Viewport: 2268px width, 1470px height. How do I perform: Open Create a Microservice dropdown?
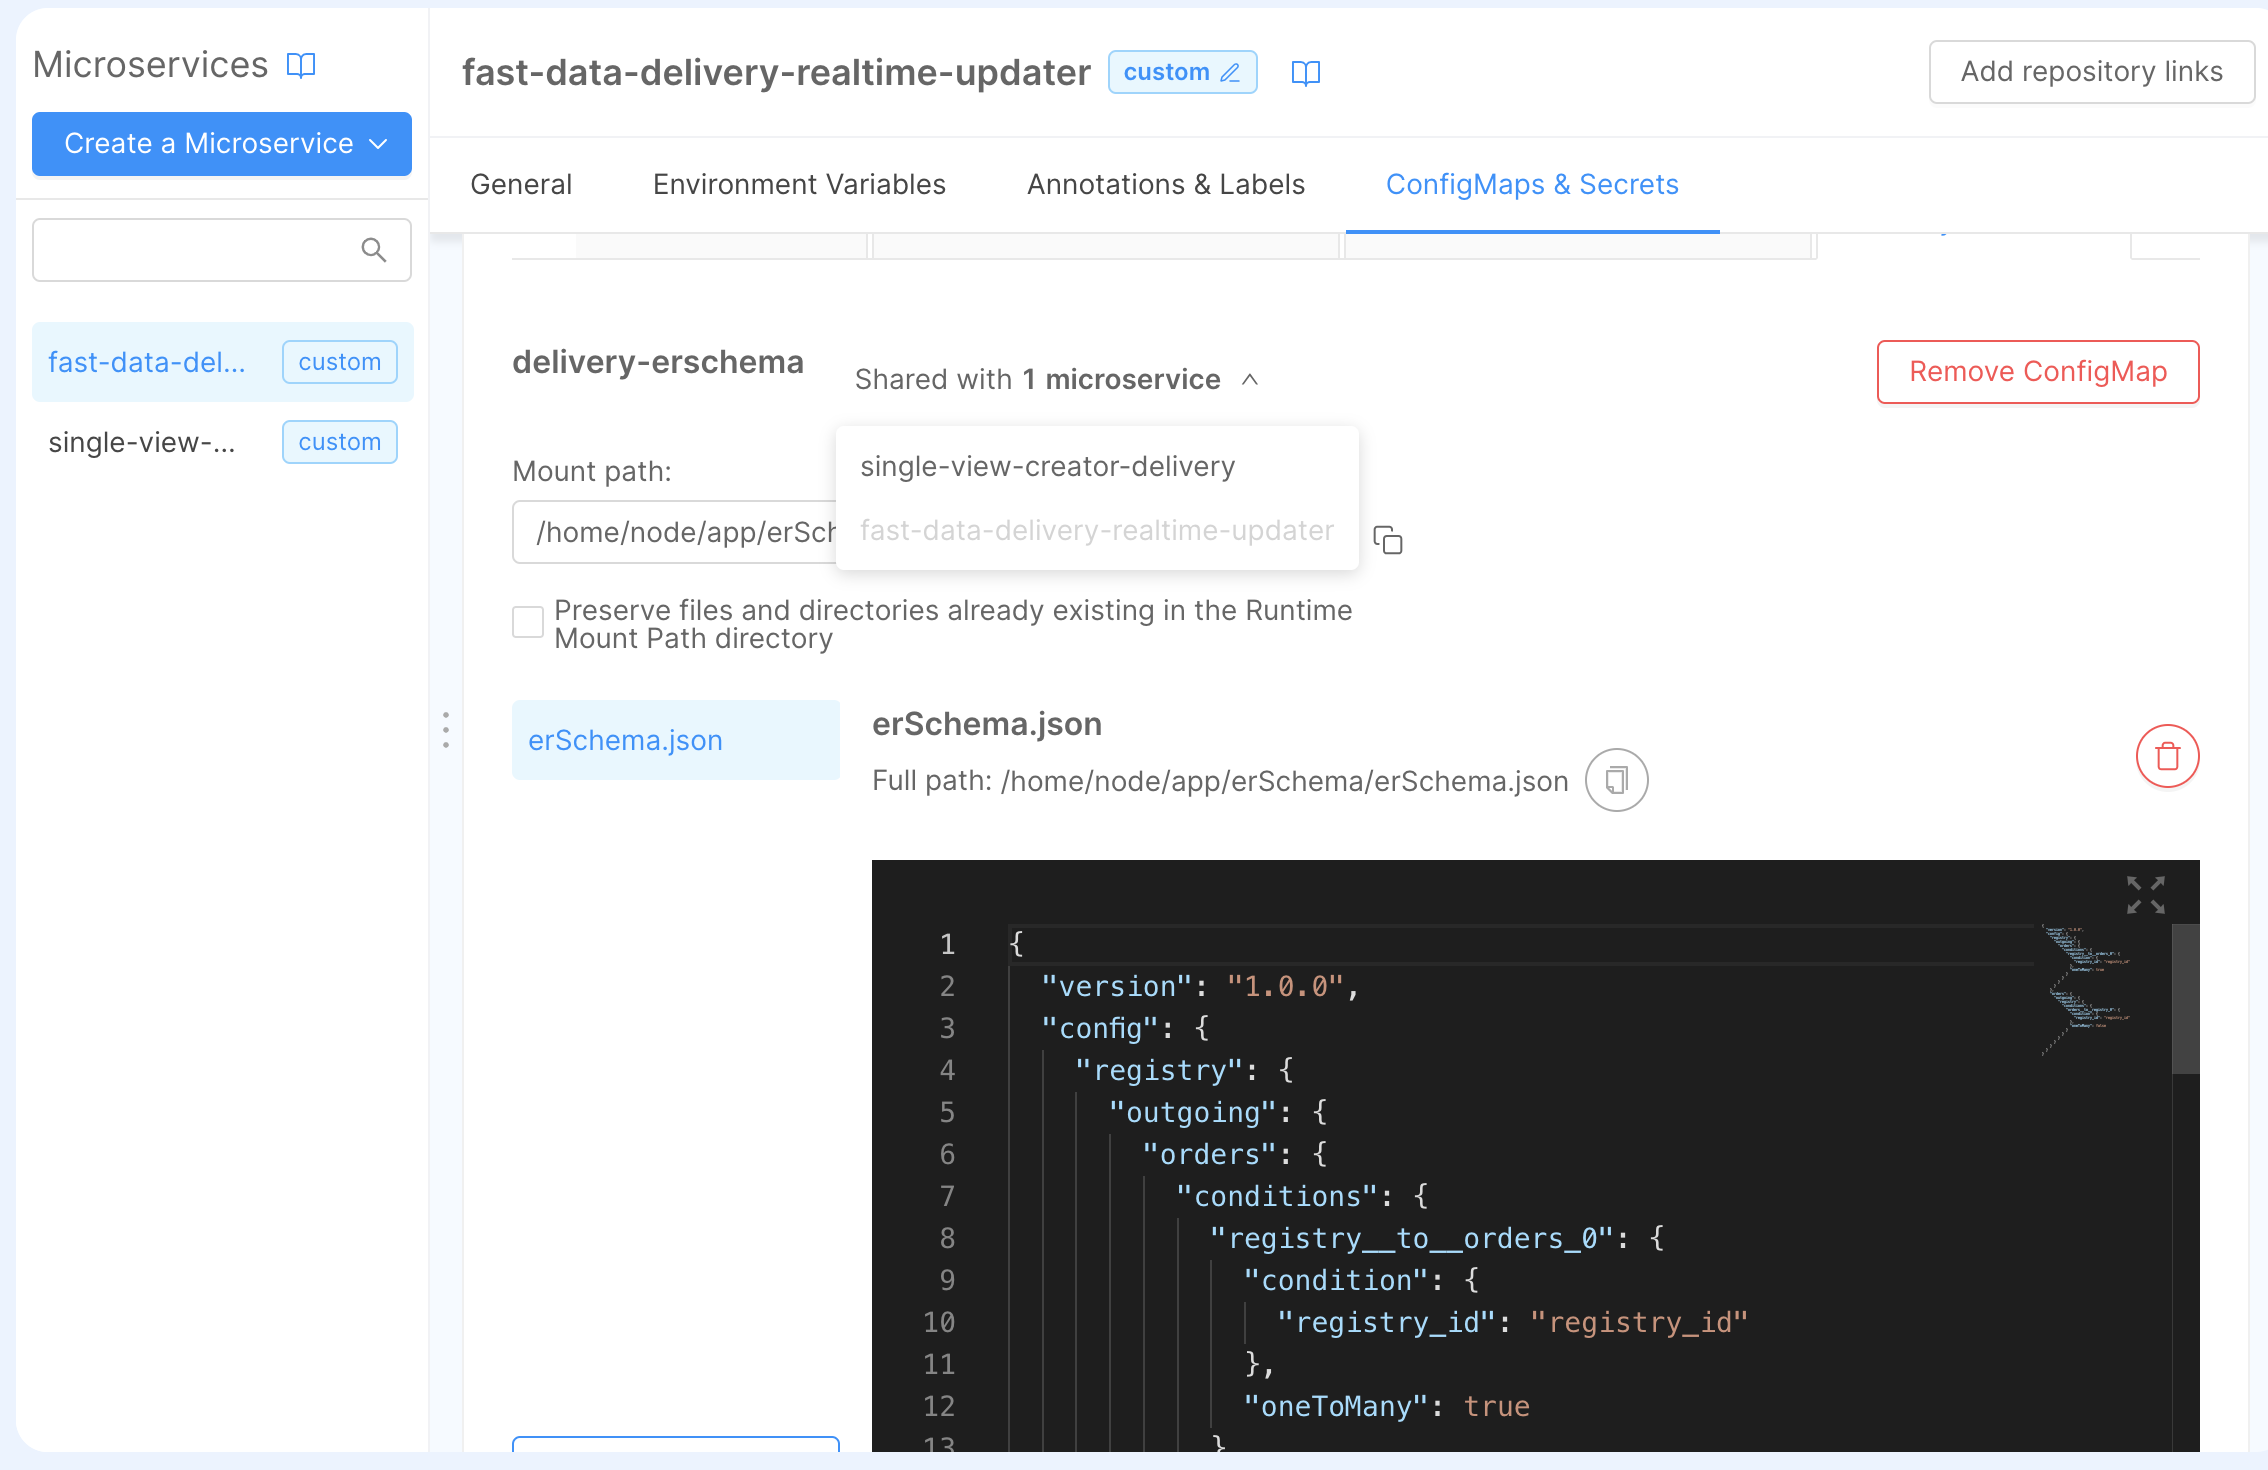[x=222, y=144]
